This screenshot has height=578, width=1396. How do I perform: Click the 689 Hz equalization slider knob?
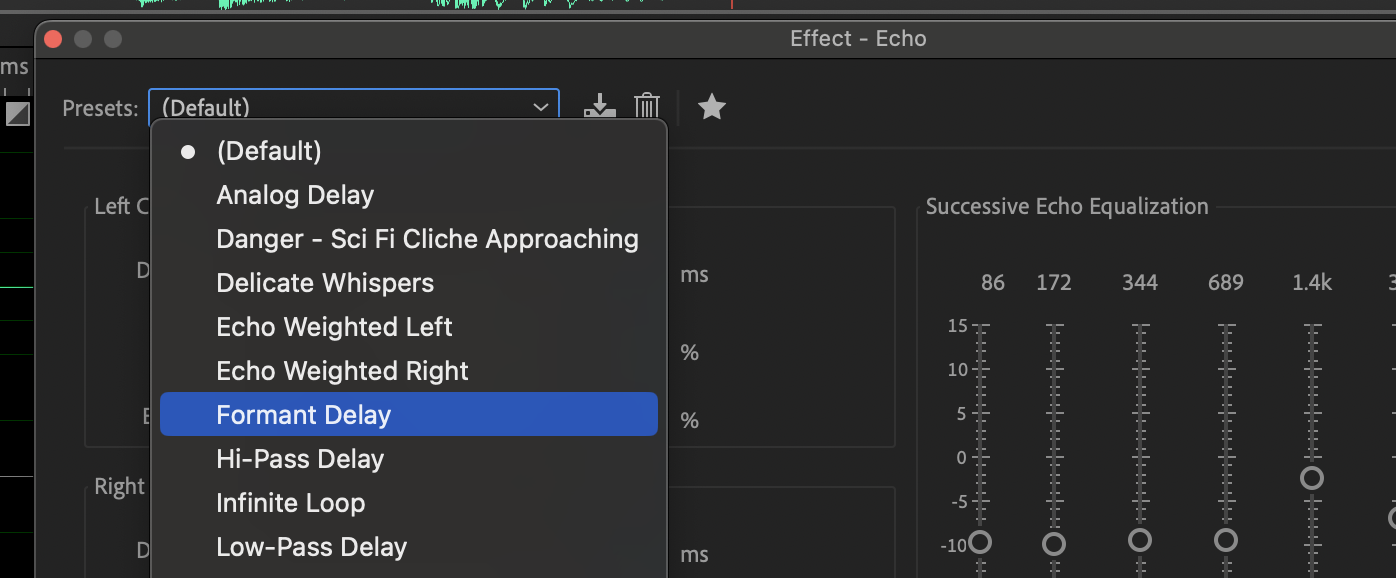pyautogui.click(x=1225, y=540)
